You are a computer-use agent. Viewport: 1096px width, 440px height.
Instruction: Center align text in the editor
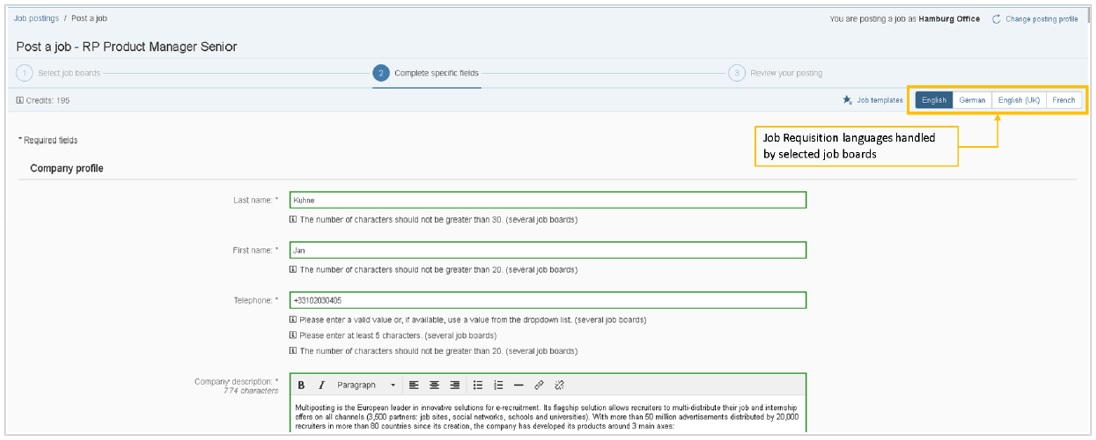(x=434, y=385)
